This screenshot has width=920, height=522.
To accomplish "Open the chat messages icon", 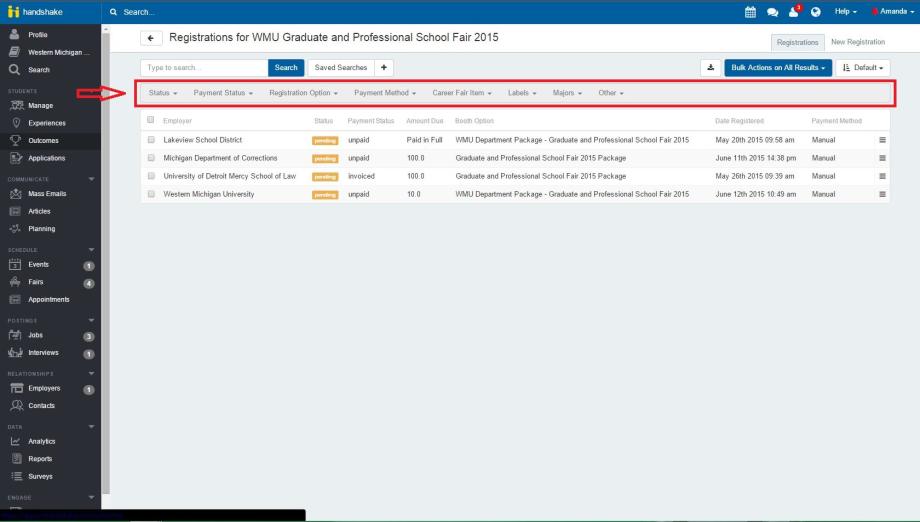I will tap(772, 12).
